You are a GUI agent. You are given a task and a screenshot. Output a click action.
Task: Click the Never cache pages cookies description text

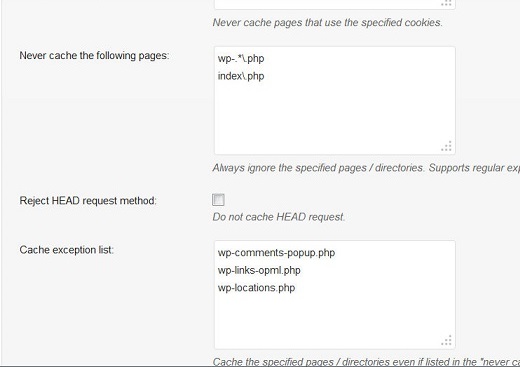pos(328,23)
